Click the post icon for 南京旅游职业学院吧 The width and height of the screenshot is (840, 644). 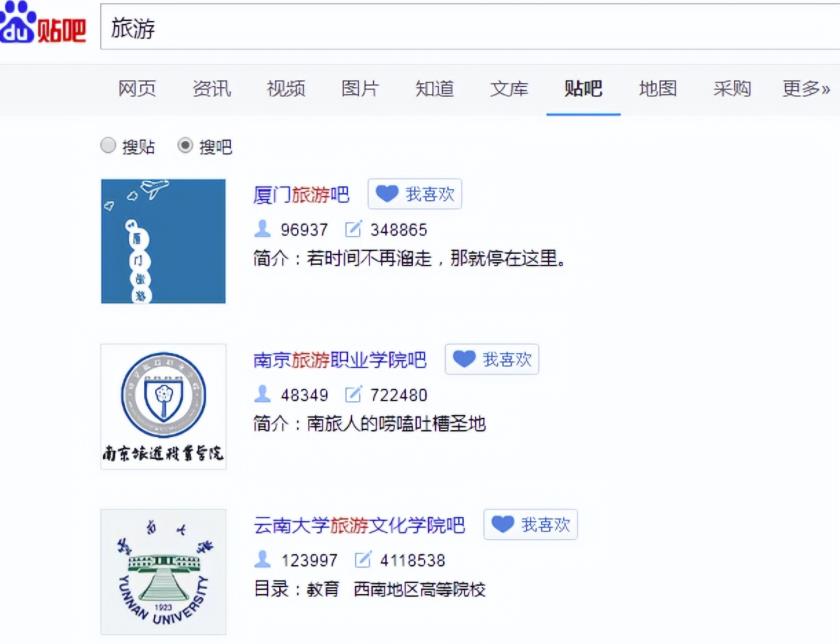(x=353, y=394)
